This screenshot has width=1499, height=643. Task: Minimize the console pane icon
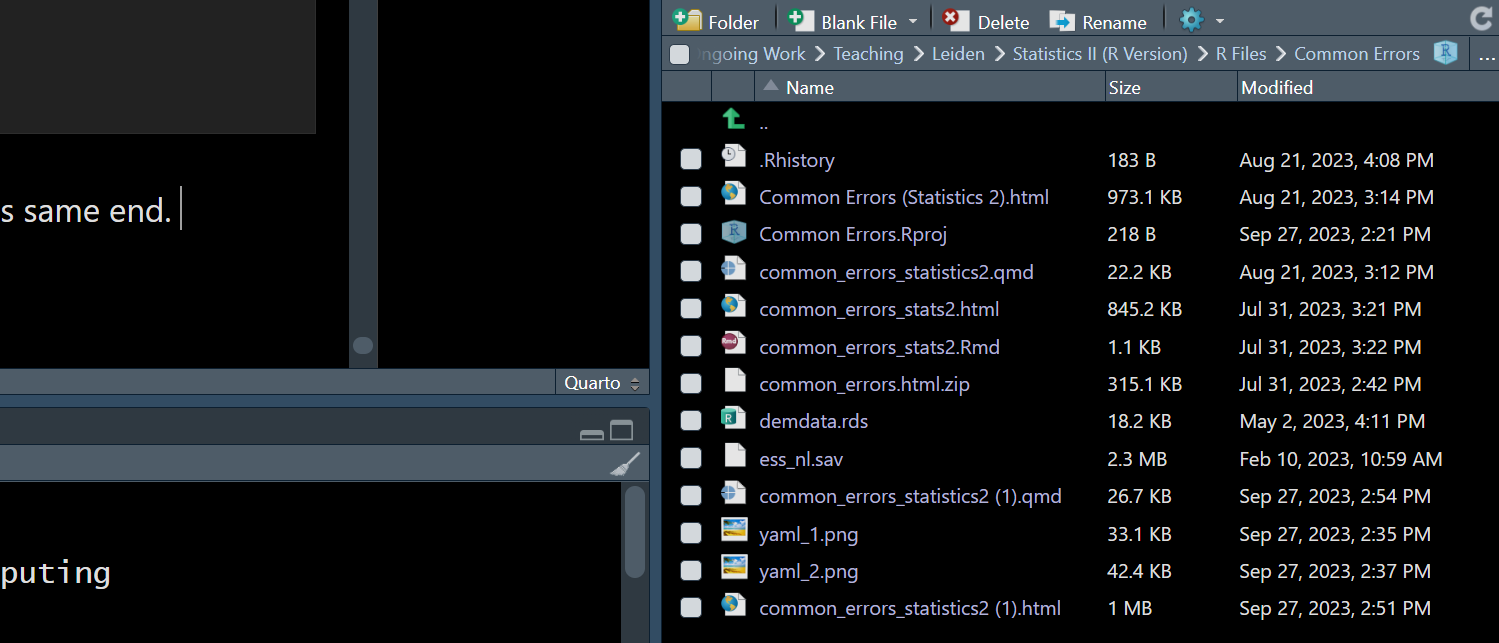point(592,433)
